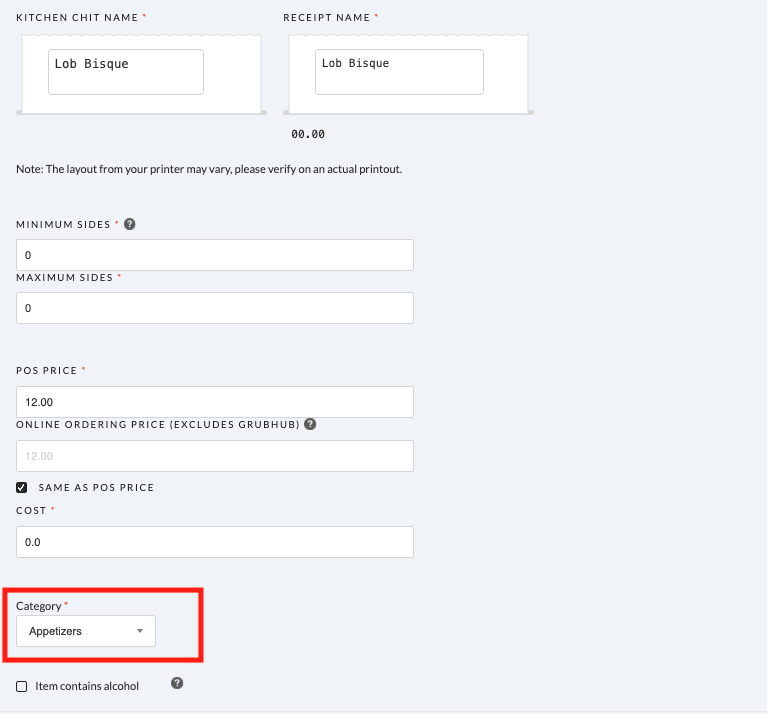The width and height of the screenshot is (767, 714).
Task: Select the Minimum Sides input field
Action: point(215,255)
